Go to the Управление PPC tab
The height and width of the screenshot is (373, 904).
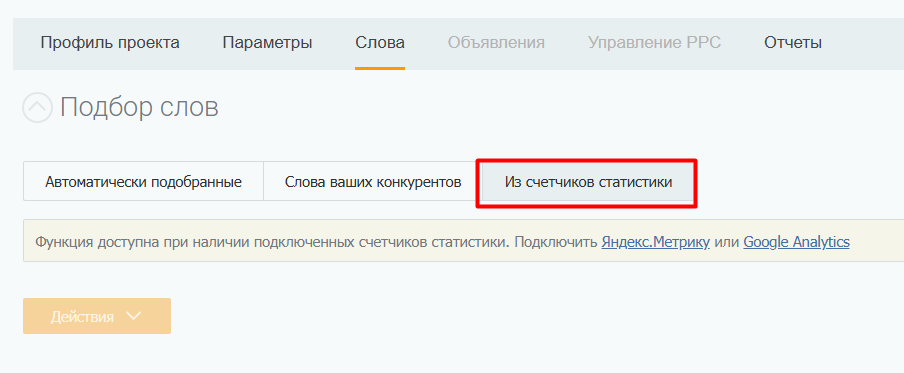[654, 43]
